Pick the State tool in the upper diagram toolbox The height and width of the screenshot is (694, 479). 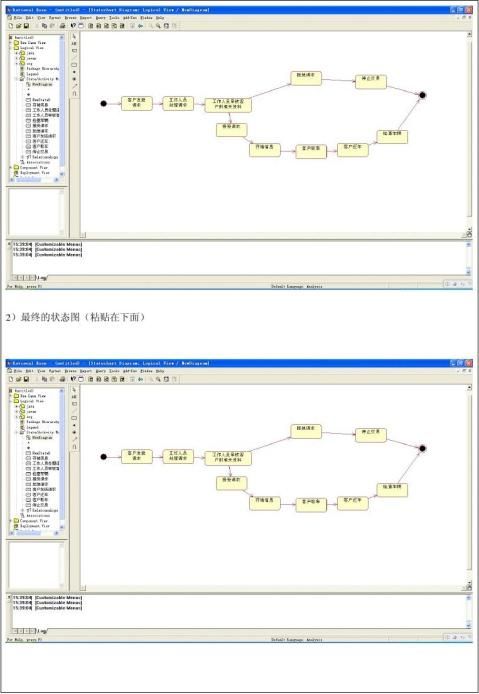(x=74, y=65)
